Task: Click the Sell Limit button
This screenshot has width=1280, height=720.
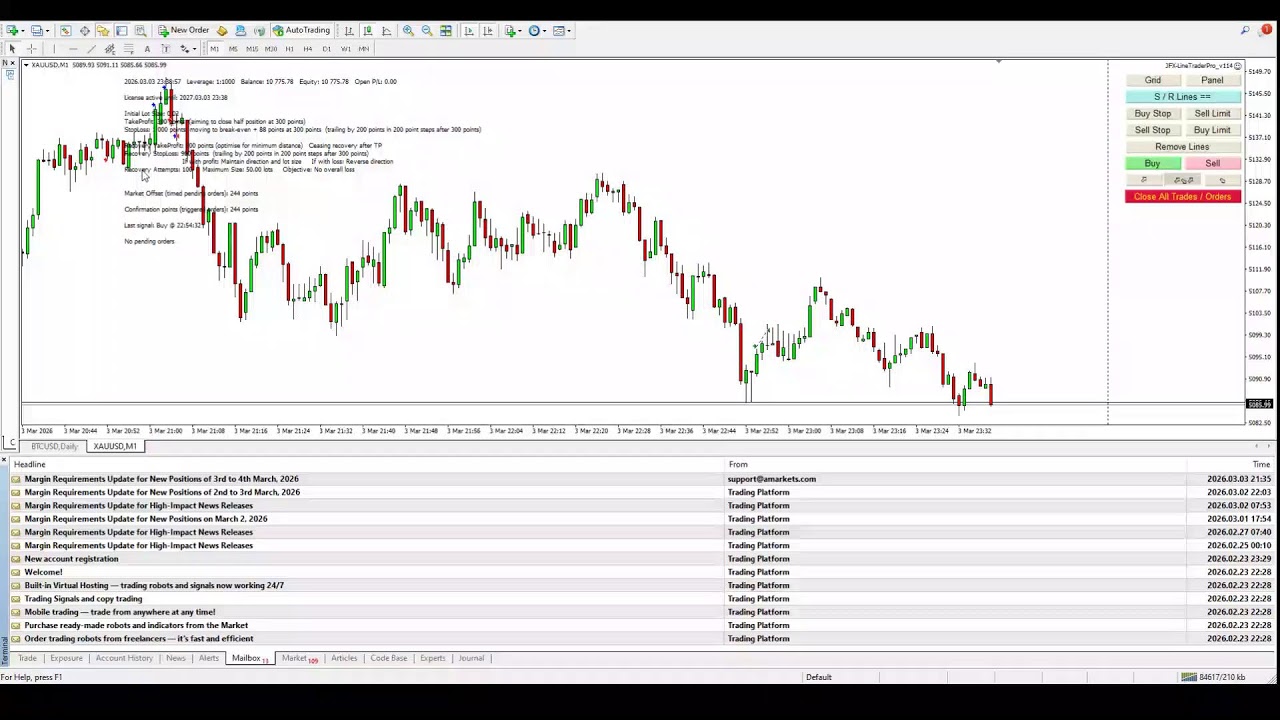Action: [x=1212, y=113]
